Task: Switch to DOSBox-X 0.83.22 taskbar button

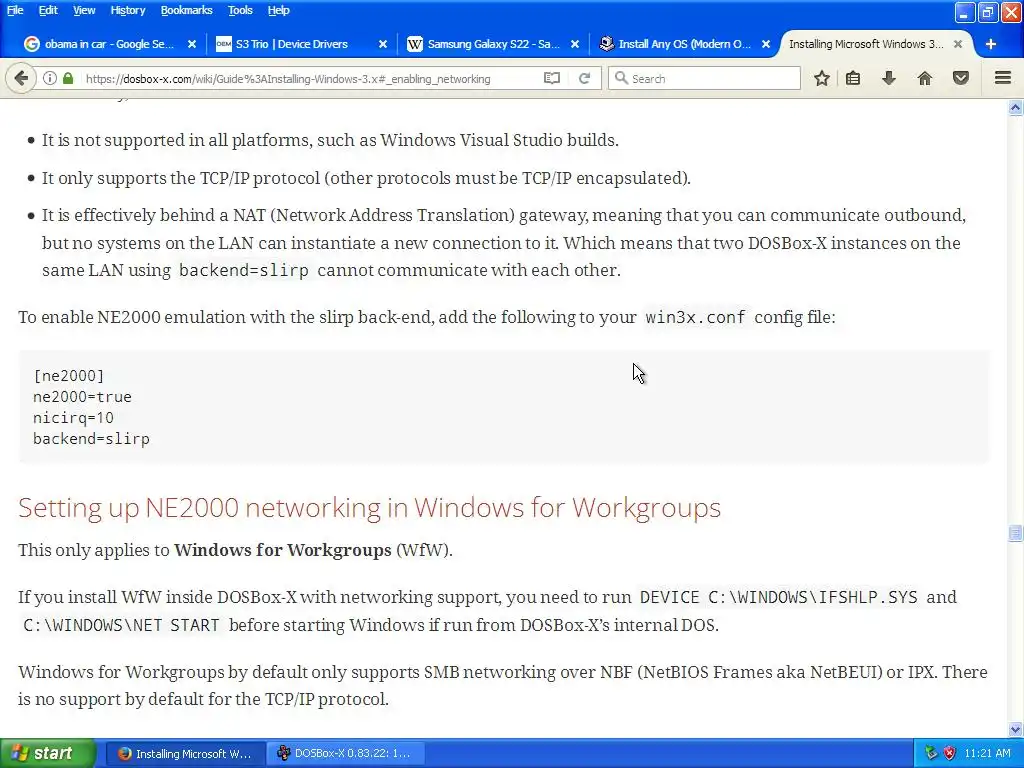Action: [x=345, y=754]
